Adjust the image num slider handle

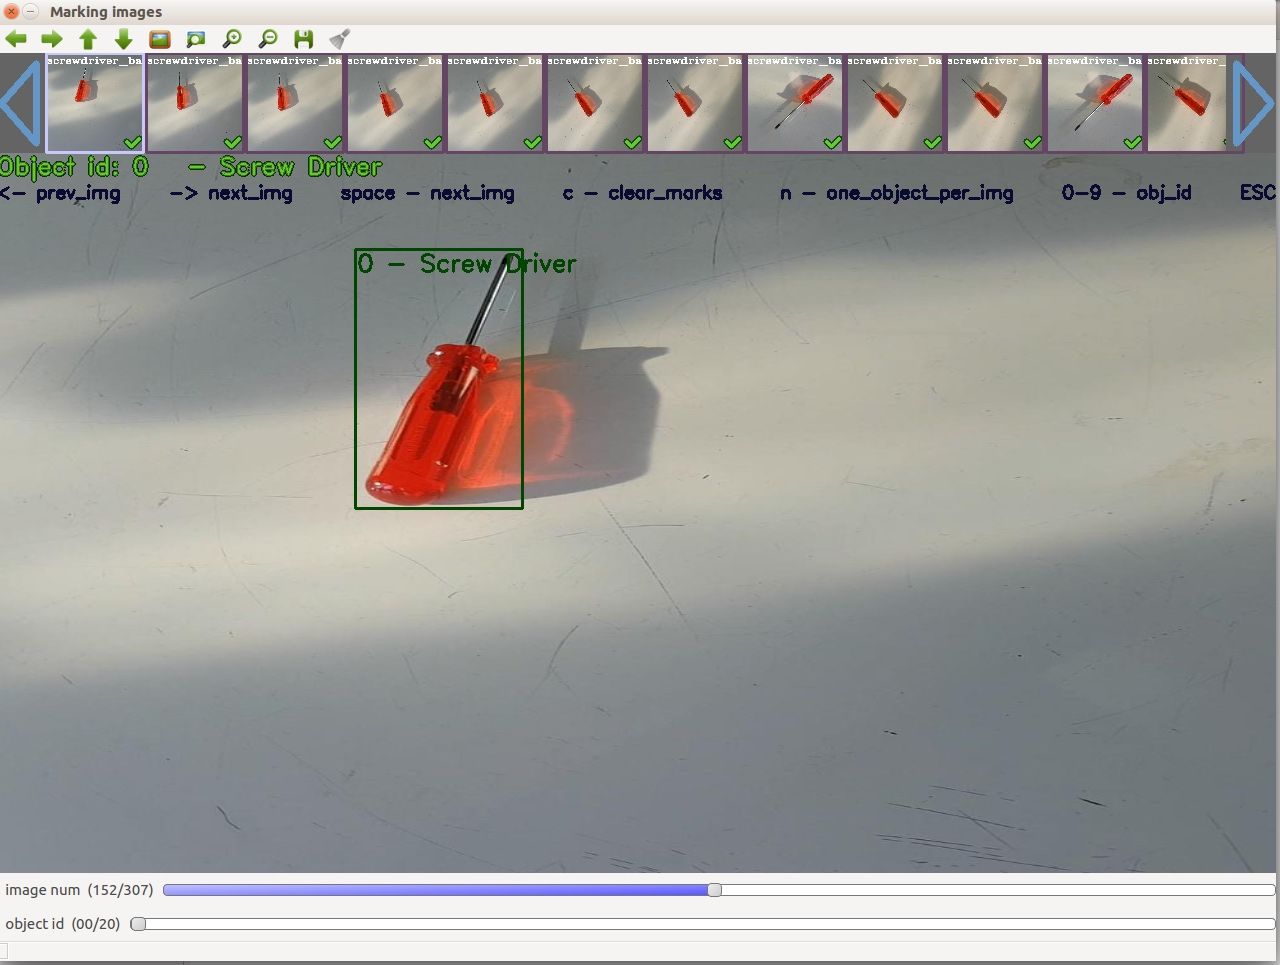point(714,890)
